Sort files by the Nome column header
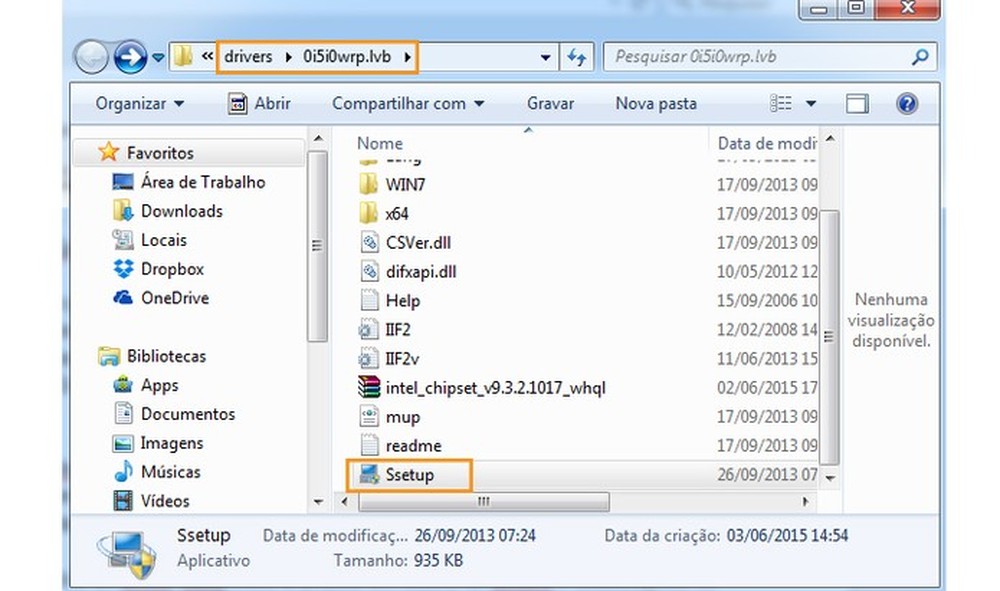This screenshot has width=1000, height=591. coord(378,143)
